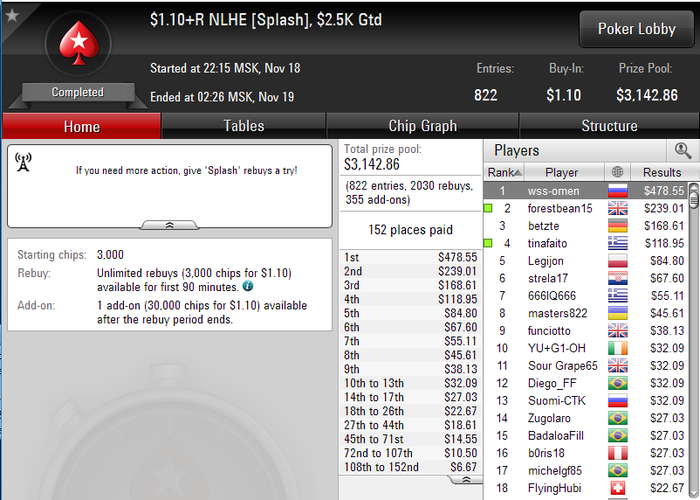Click the players list scrollbar thumb
This screenshot has height=500, width=700.
(694, 196)
